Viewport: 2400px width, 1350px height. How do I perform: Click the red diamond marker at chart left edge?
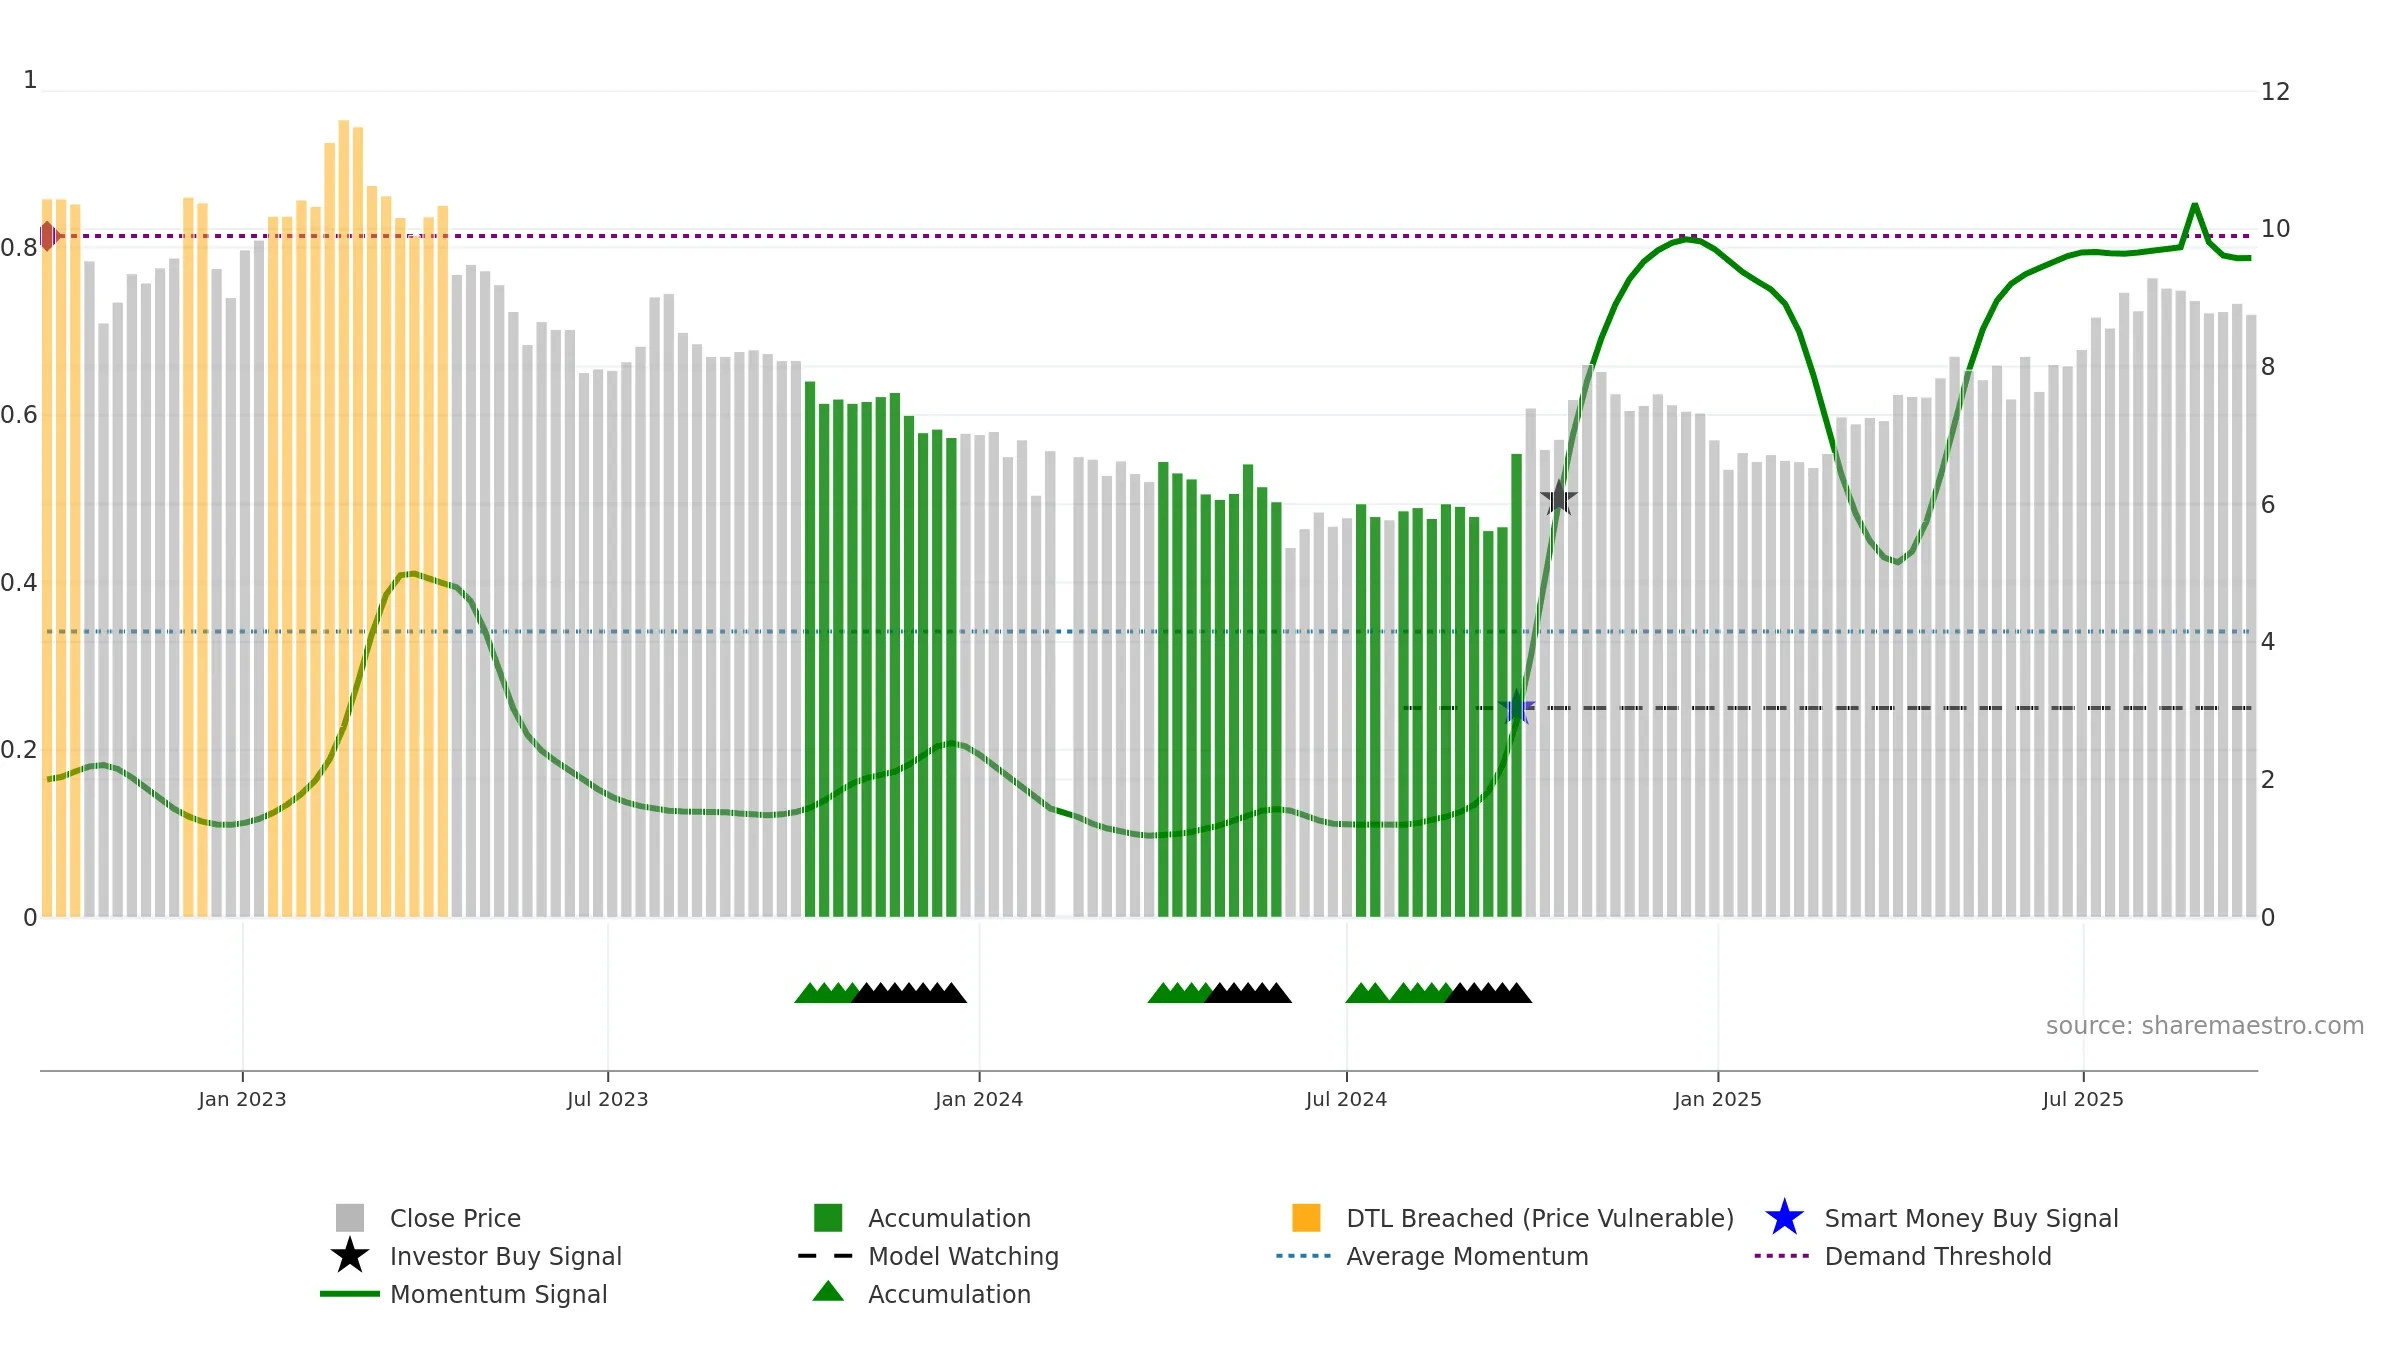(x=48, y=236)
